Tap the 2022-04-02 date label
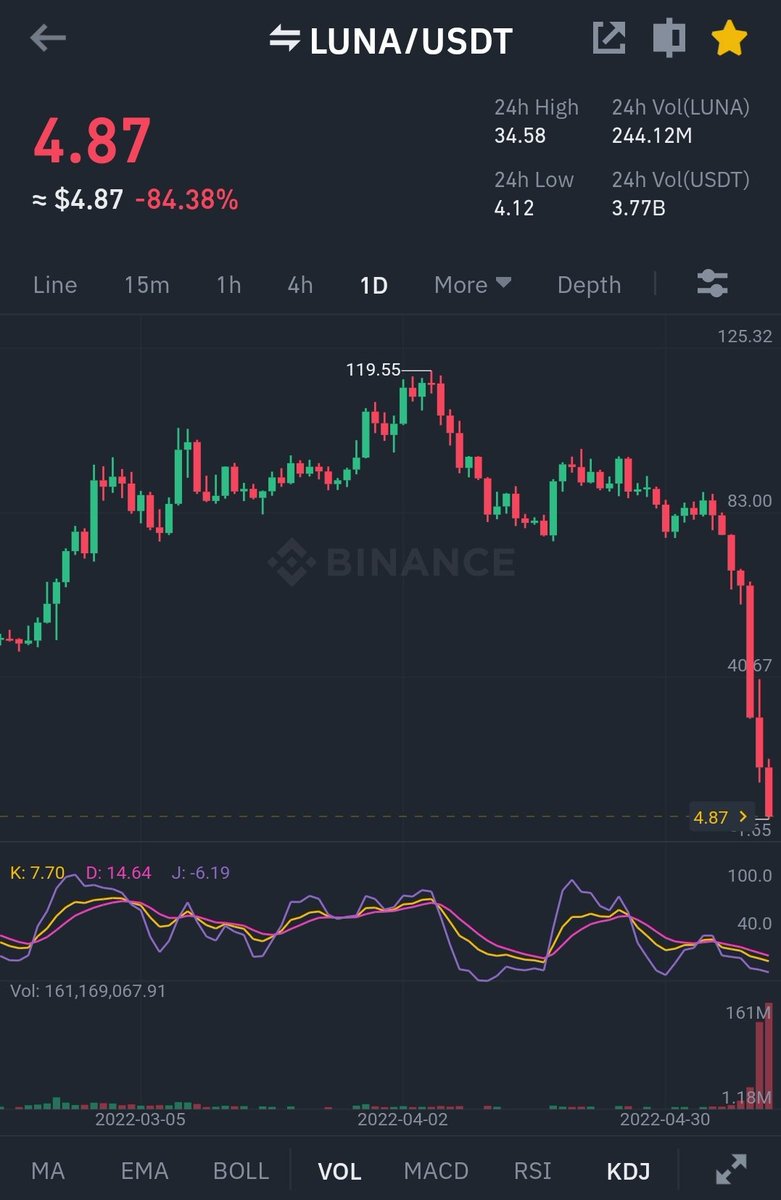Image resolution: width=781 pixels, height=1200 pixels. click(x=403, y=1119)
